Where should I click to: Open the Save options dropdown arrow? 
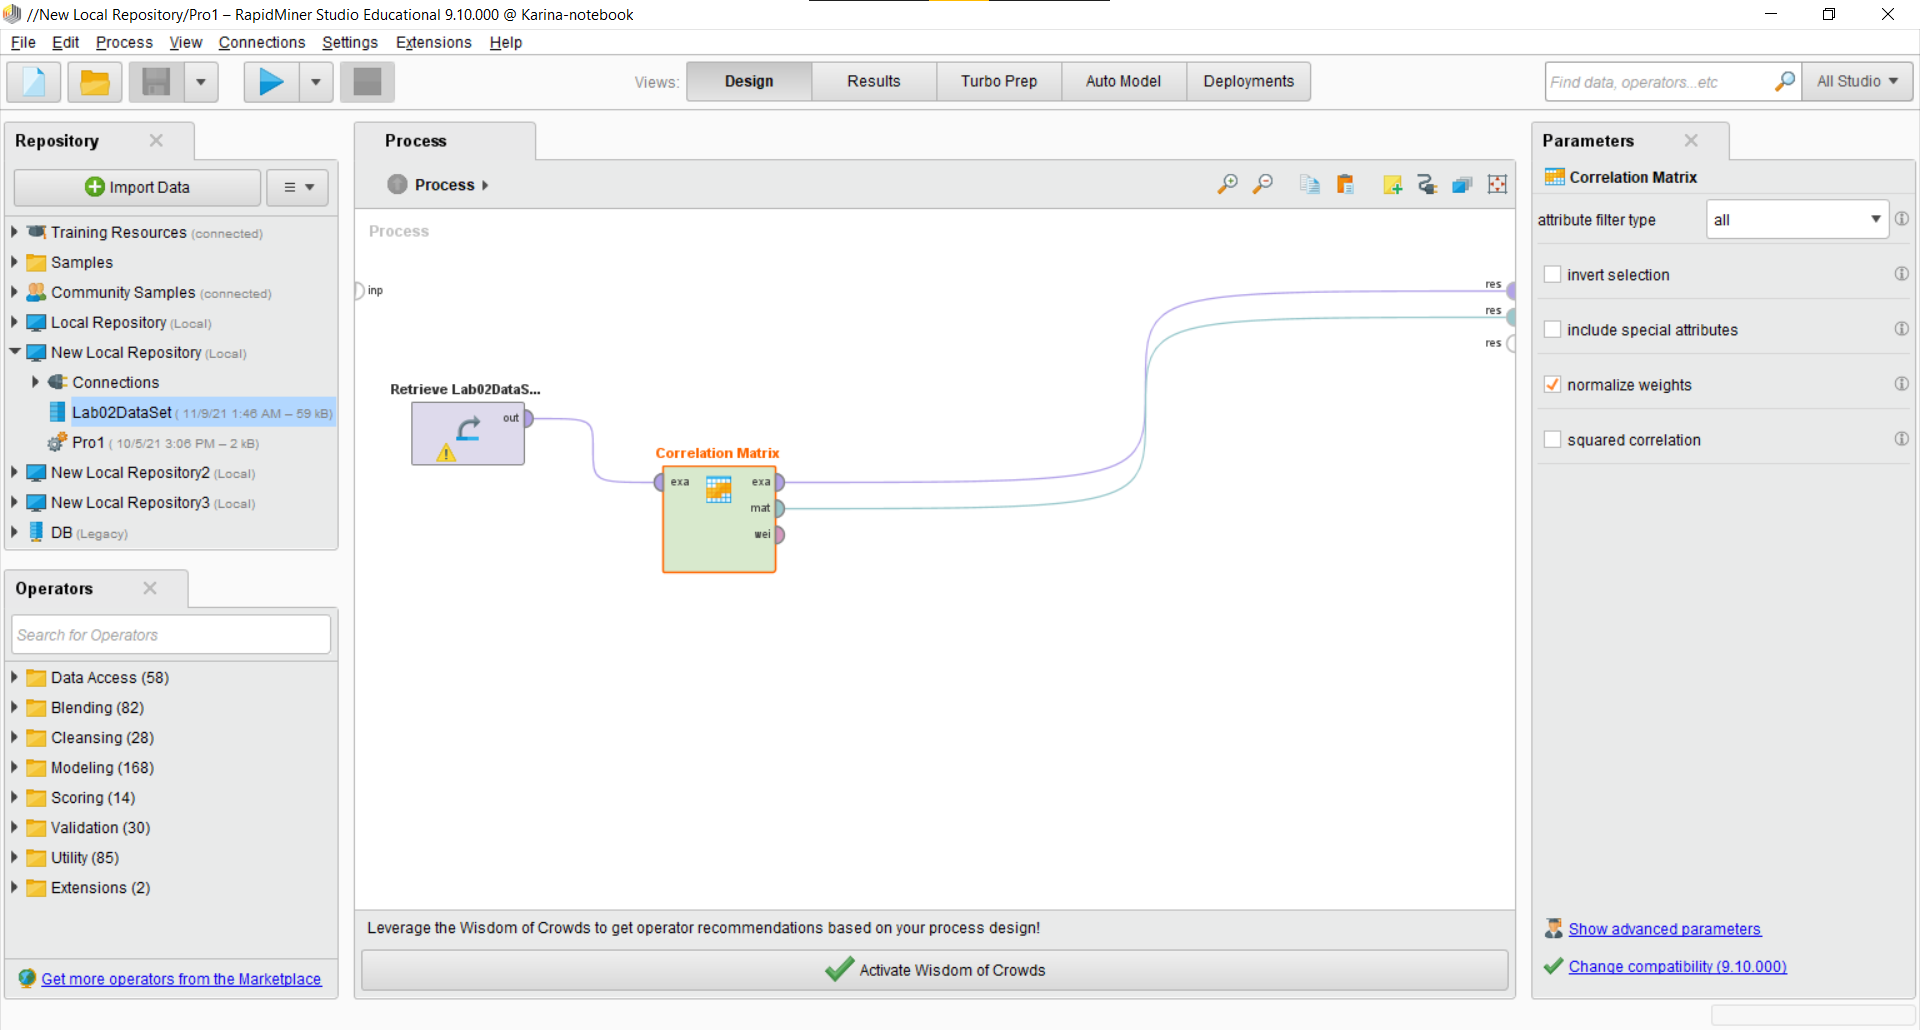click(201, 81)
